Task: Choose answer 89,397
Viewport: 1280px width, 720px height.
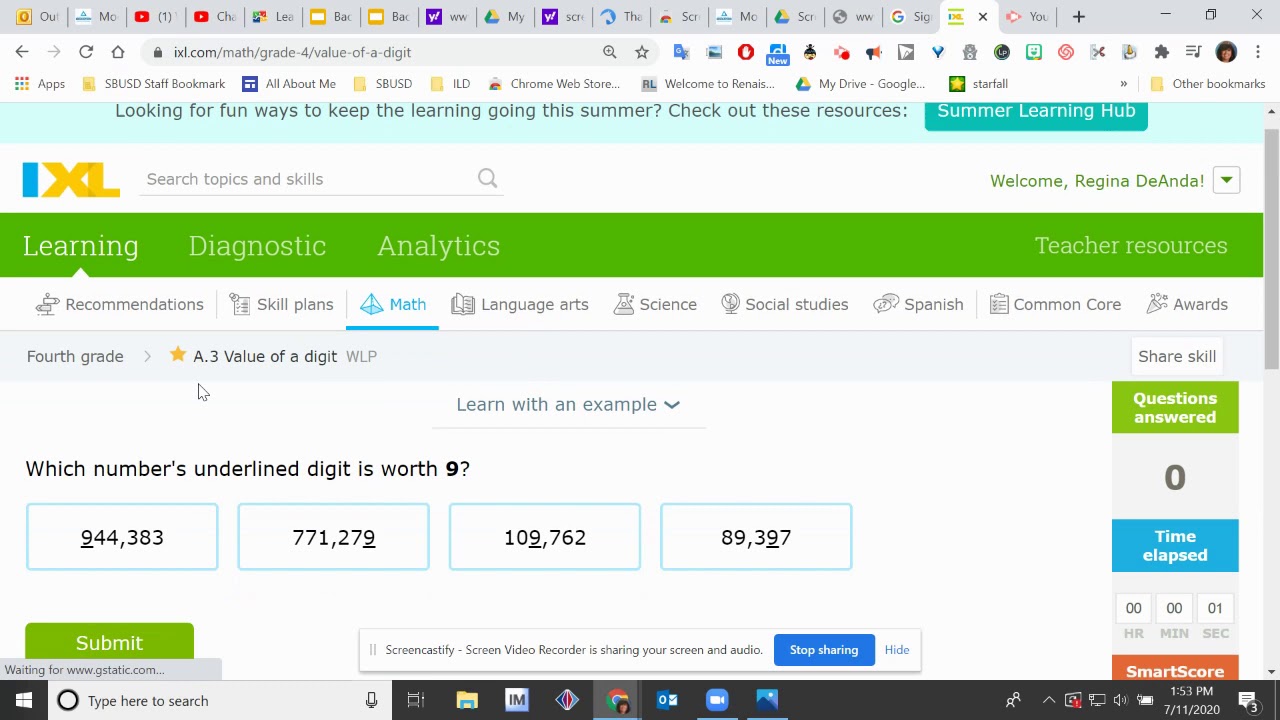Action: pyautogui.click(x=756, y=537)
